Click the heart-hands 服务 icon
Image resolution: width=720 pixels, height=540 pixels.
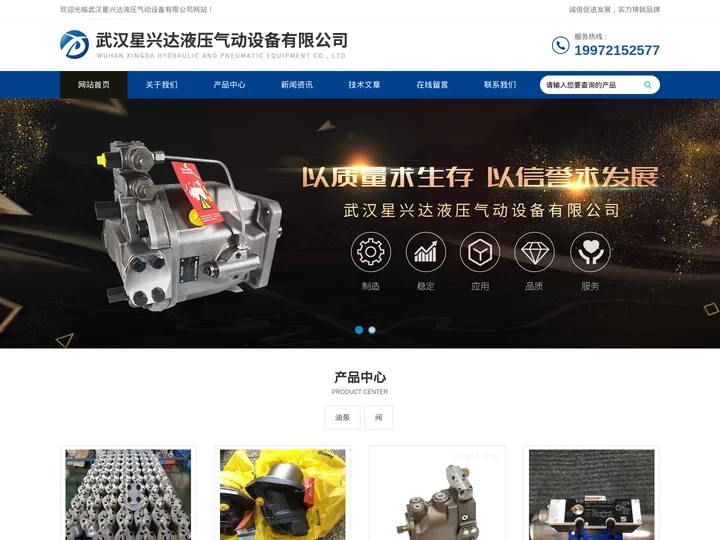pyautogui.click(x=590, y=252)
